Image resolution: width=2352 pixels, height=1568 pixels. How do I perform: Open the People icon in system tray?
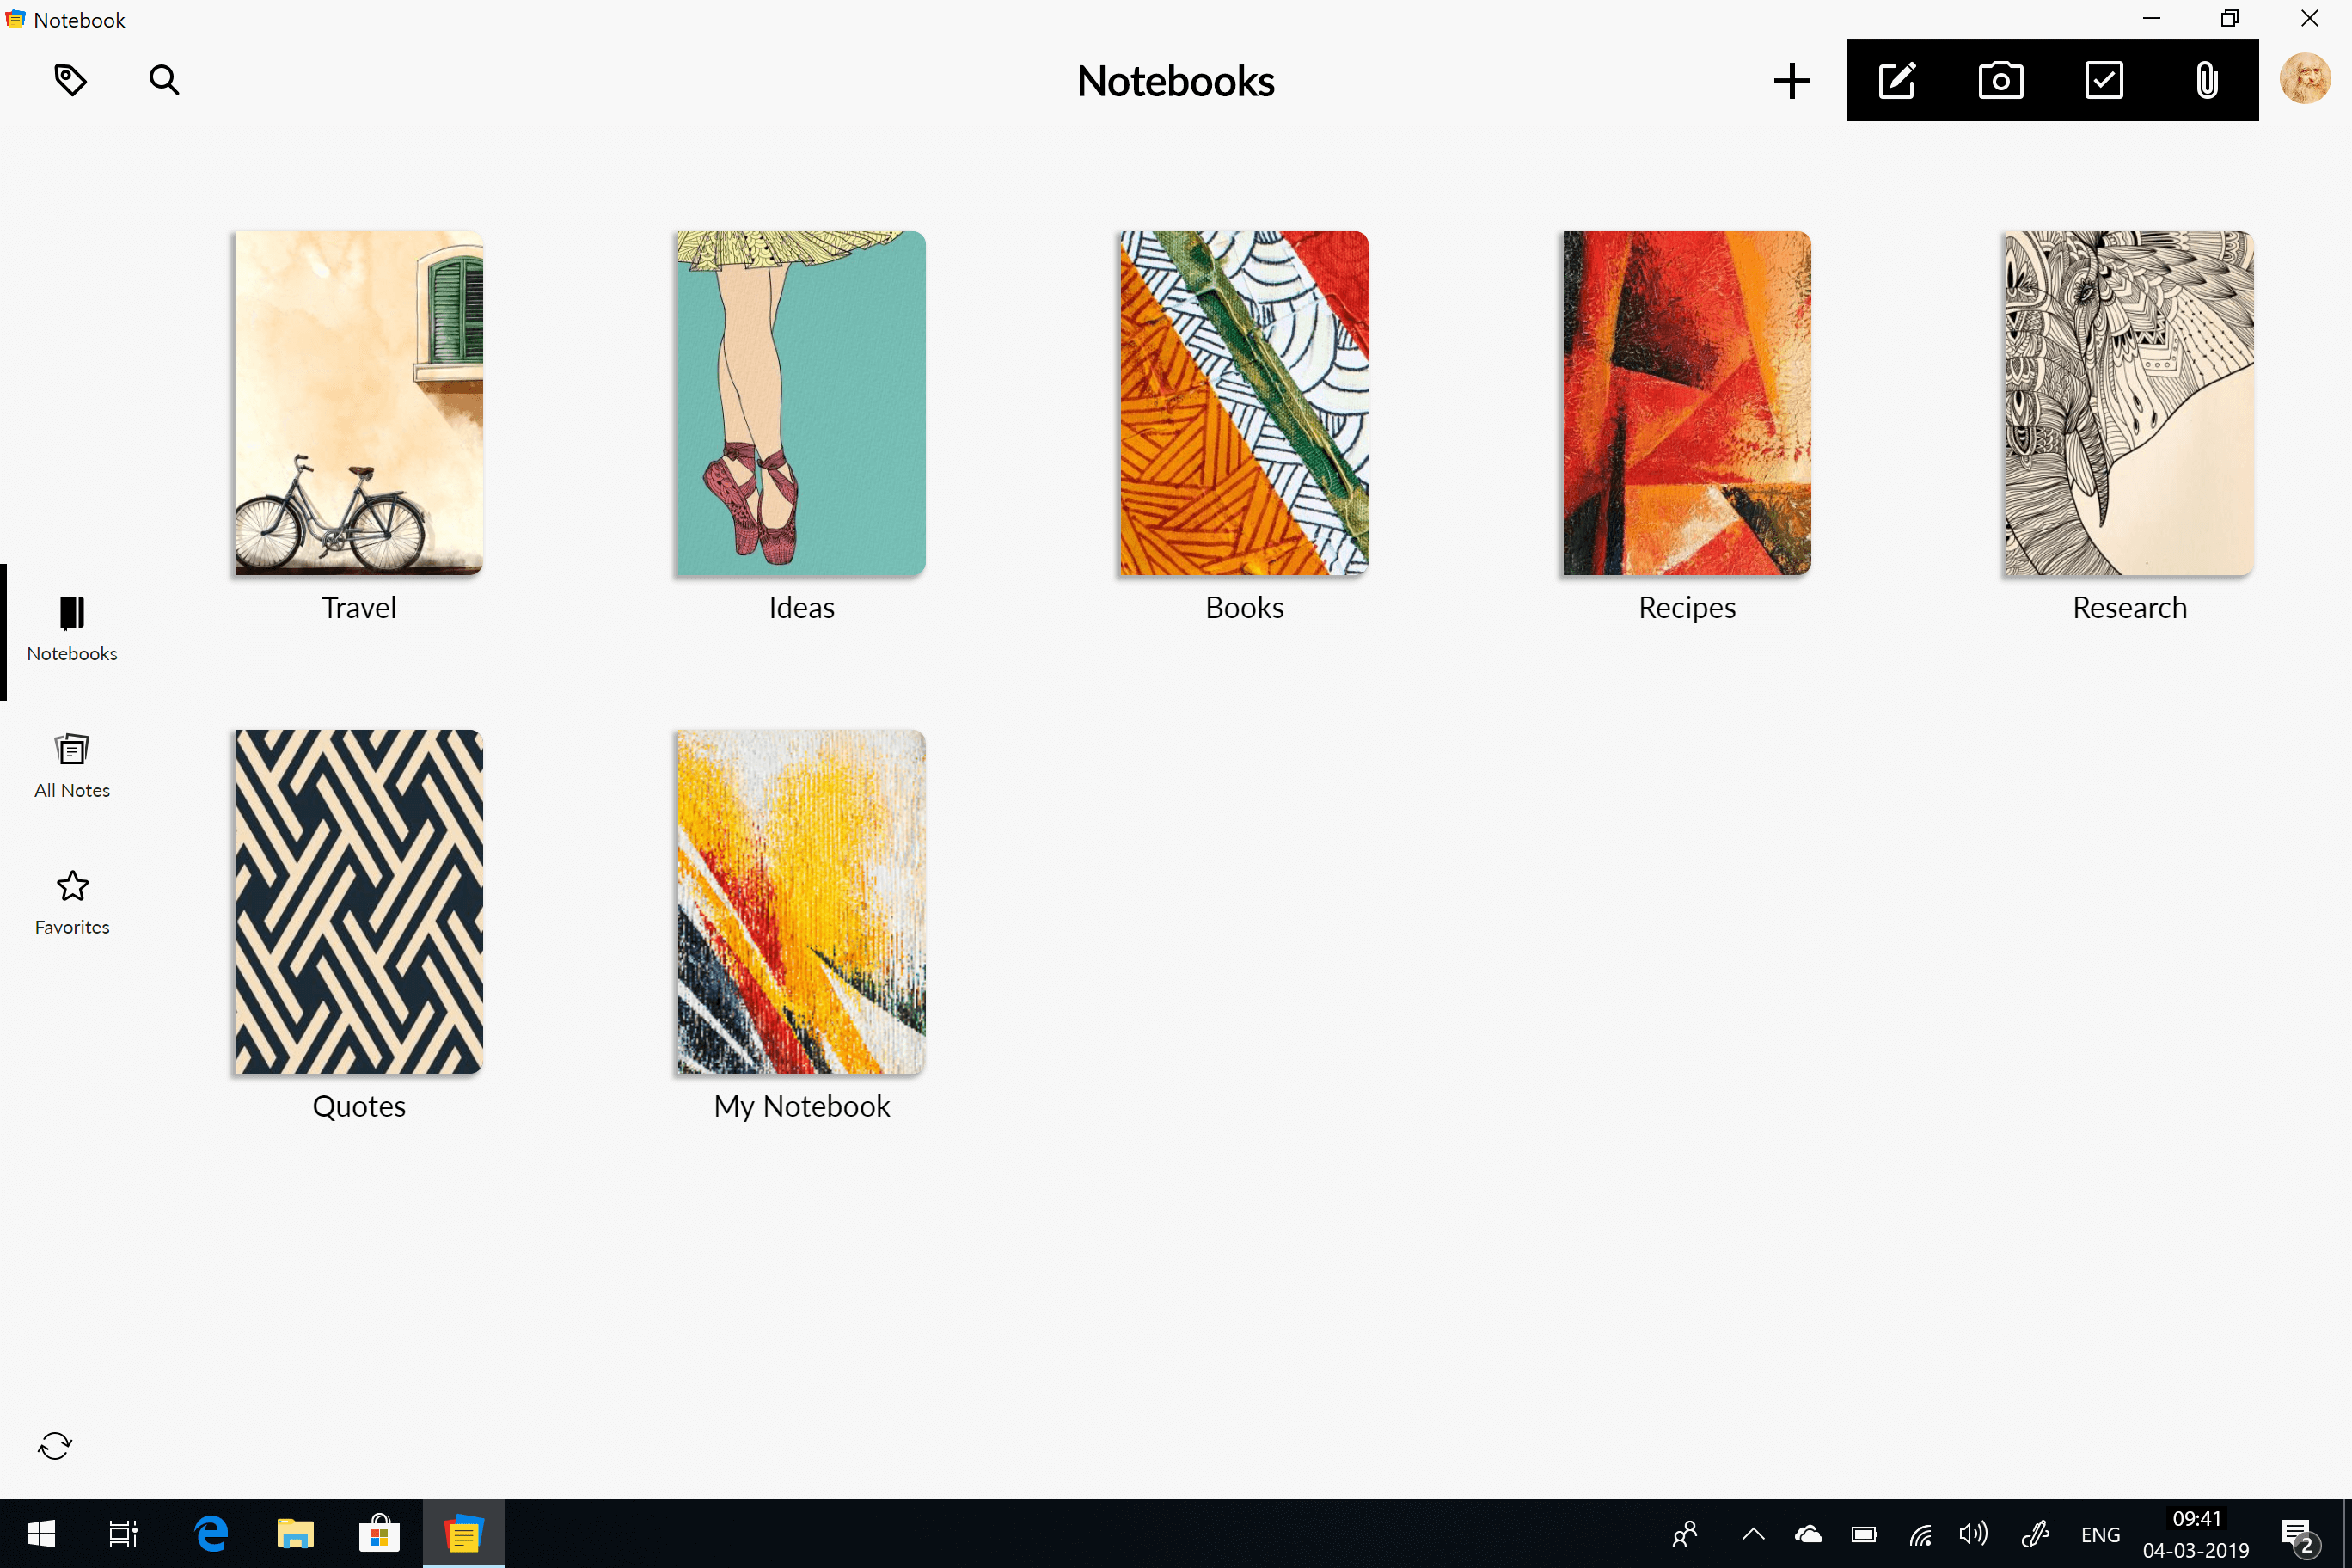(1685, 1534)
